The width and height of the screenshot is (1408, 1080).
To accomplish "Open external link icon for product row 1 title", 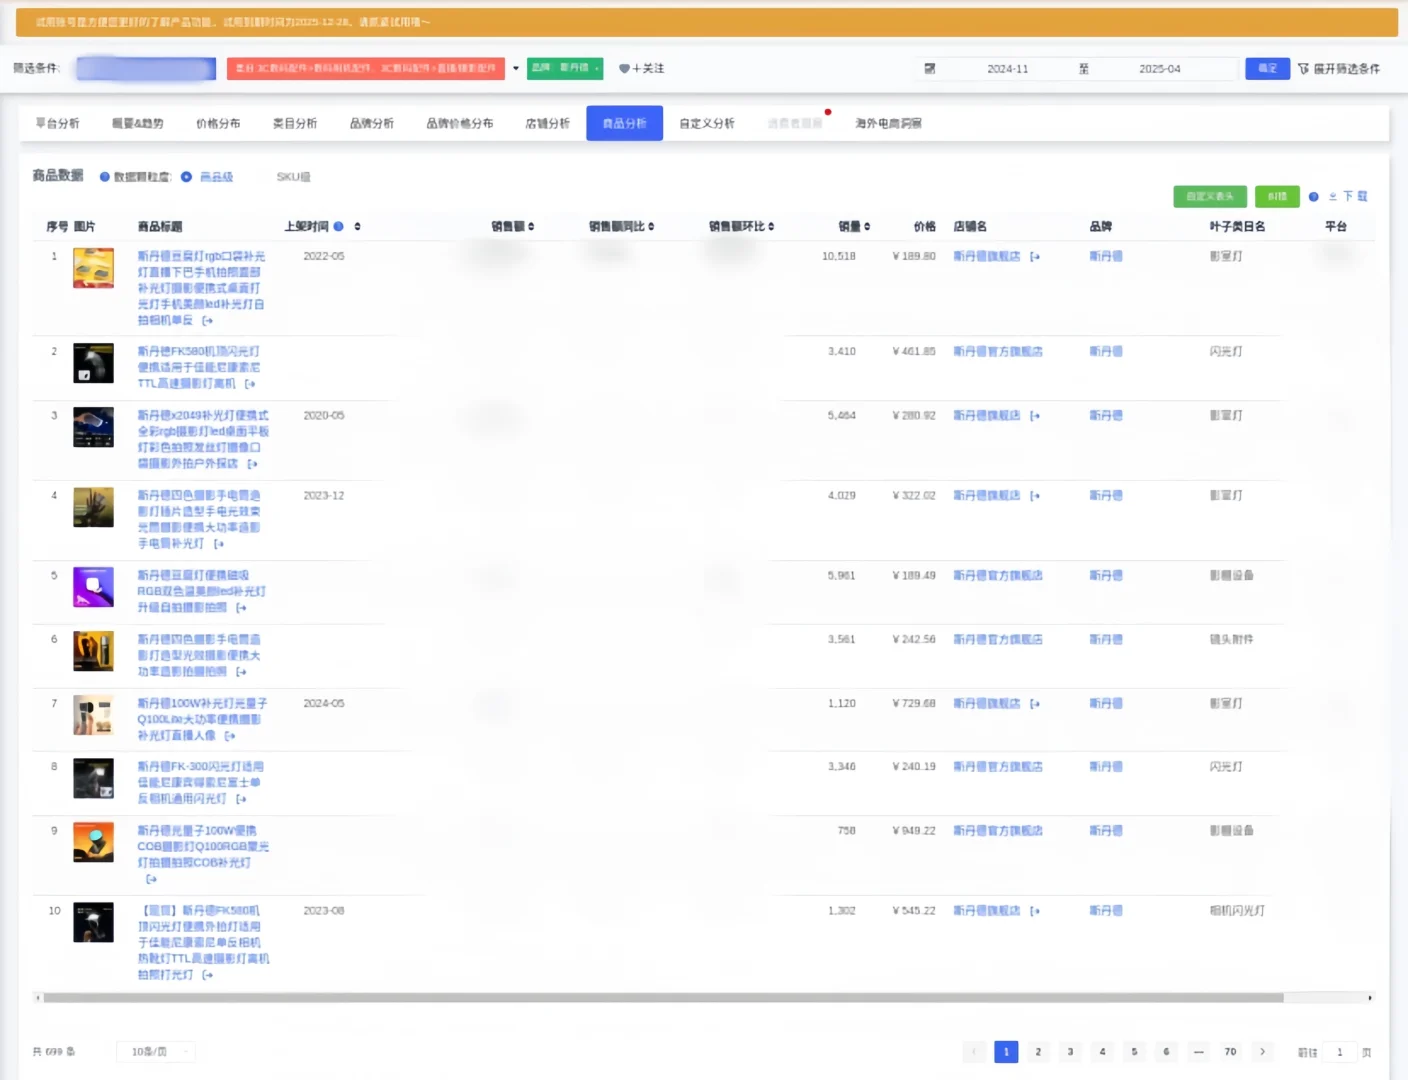I will pos(208,321).
